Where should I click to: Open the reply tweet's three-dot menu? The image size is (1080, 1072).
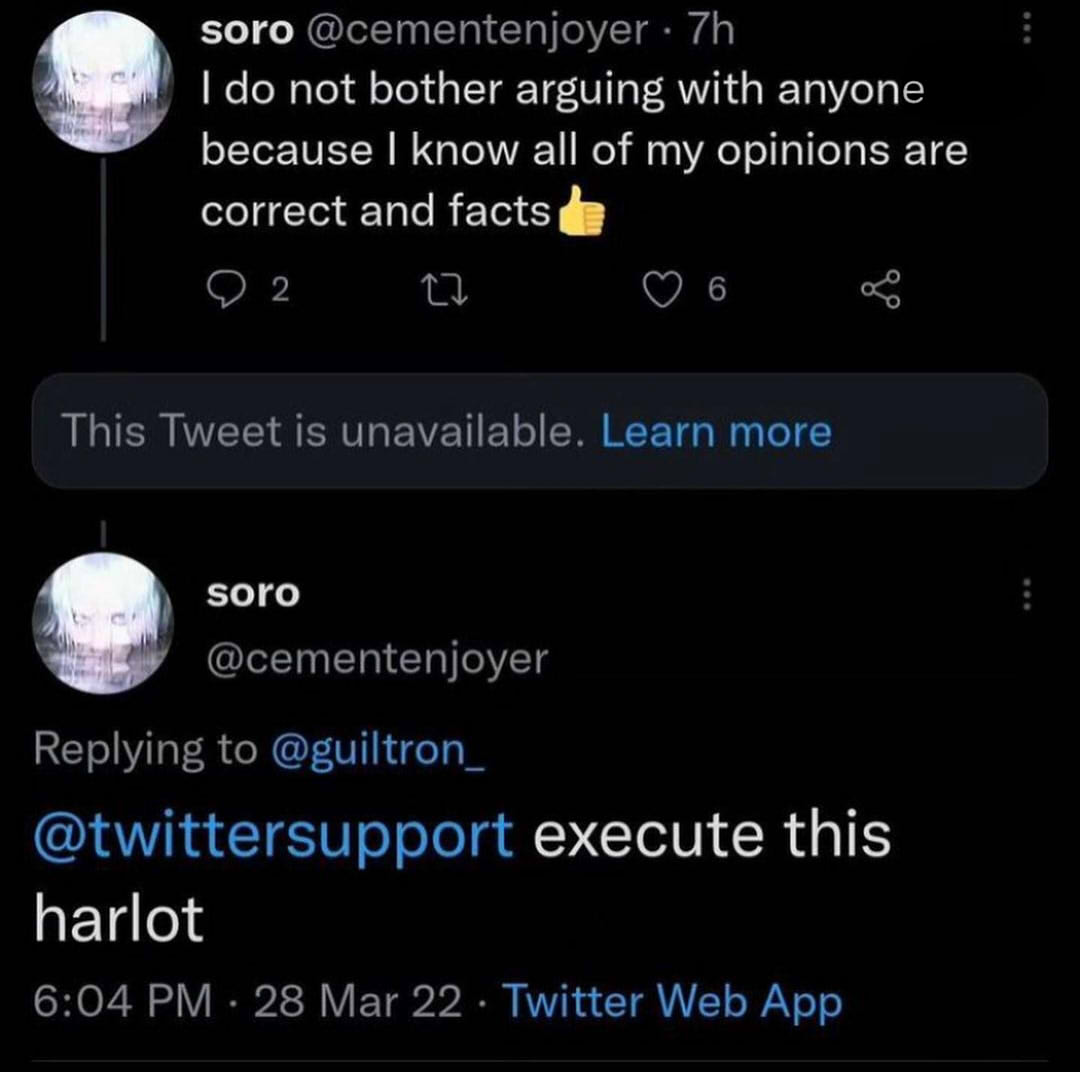click(x=1024, y=597)
